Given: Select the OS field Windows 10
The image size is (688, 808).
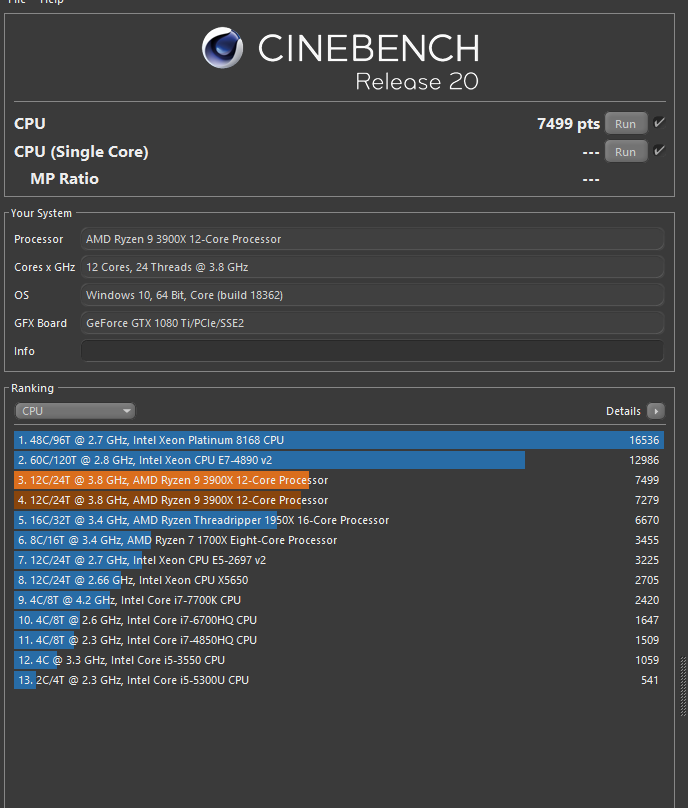Looking at the screenshot, I should click(x=372, y=295).
